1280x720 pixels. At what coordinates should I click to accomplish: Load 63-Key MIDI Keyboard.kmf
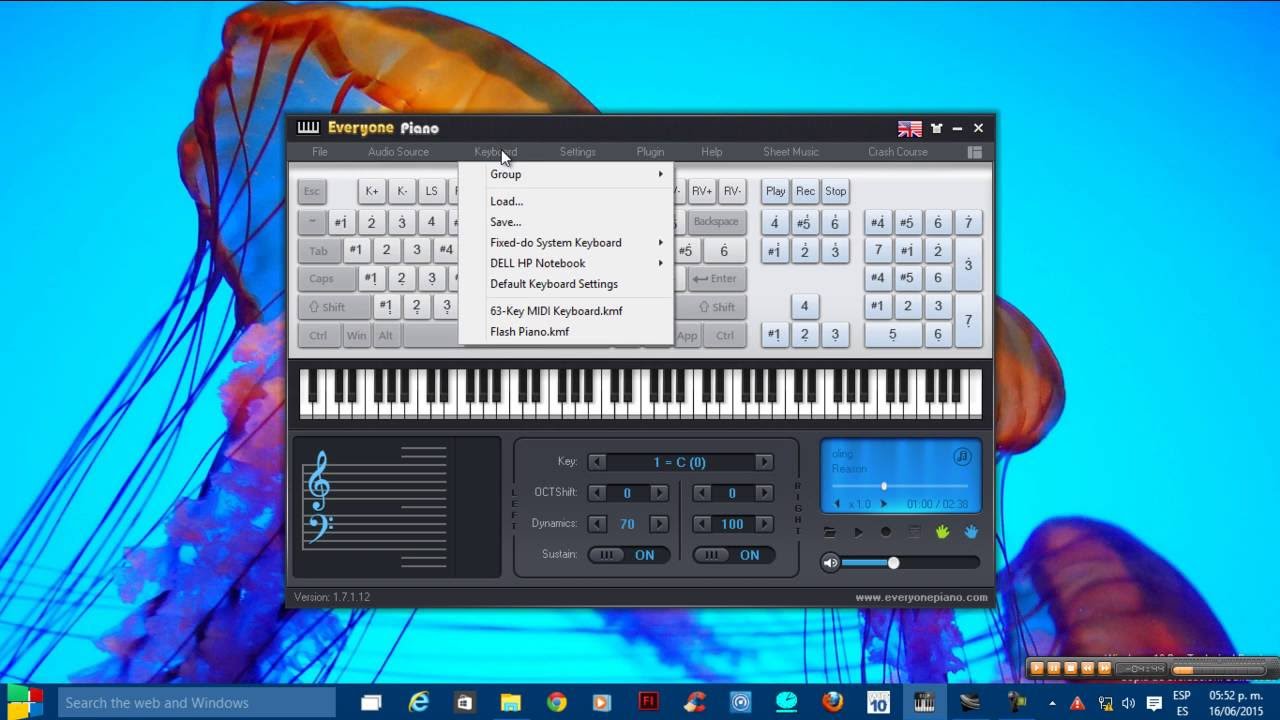pyautogui.click(x=566, y=311)
